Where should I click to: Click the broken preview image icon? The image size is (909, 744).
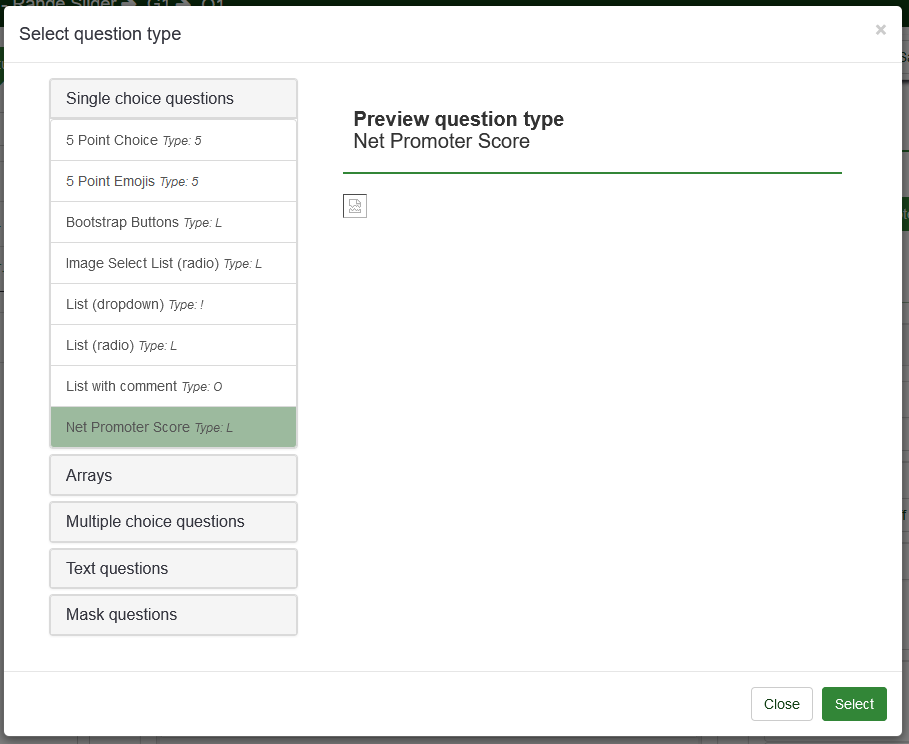coord(355,206)
